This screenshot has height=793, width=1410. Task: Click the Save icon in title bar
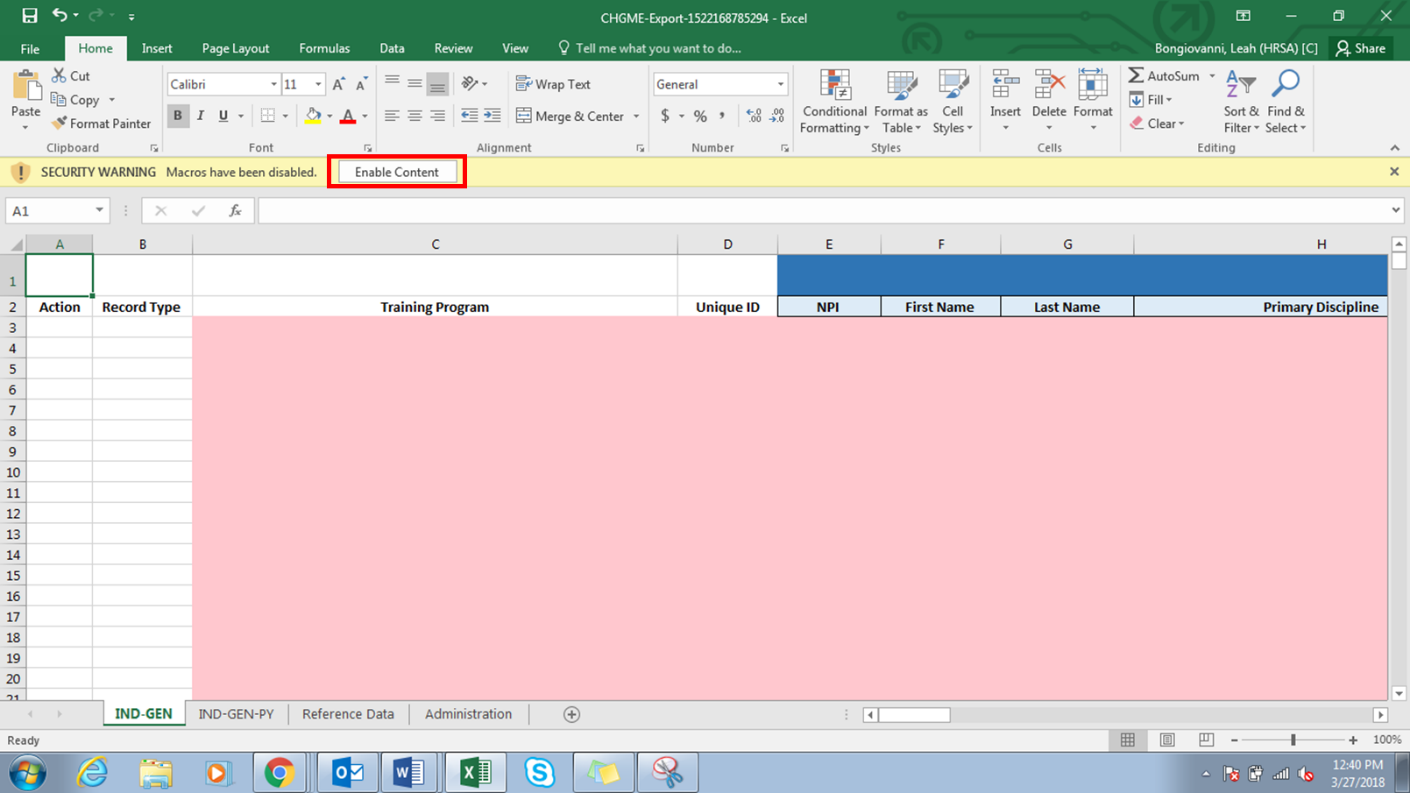(29, 16)
